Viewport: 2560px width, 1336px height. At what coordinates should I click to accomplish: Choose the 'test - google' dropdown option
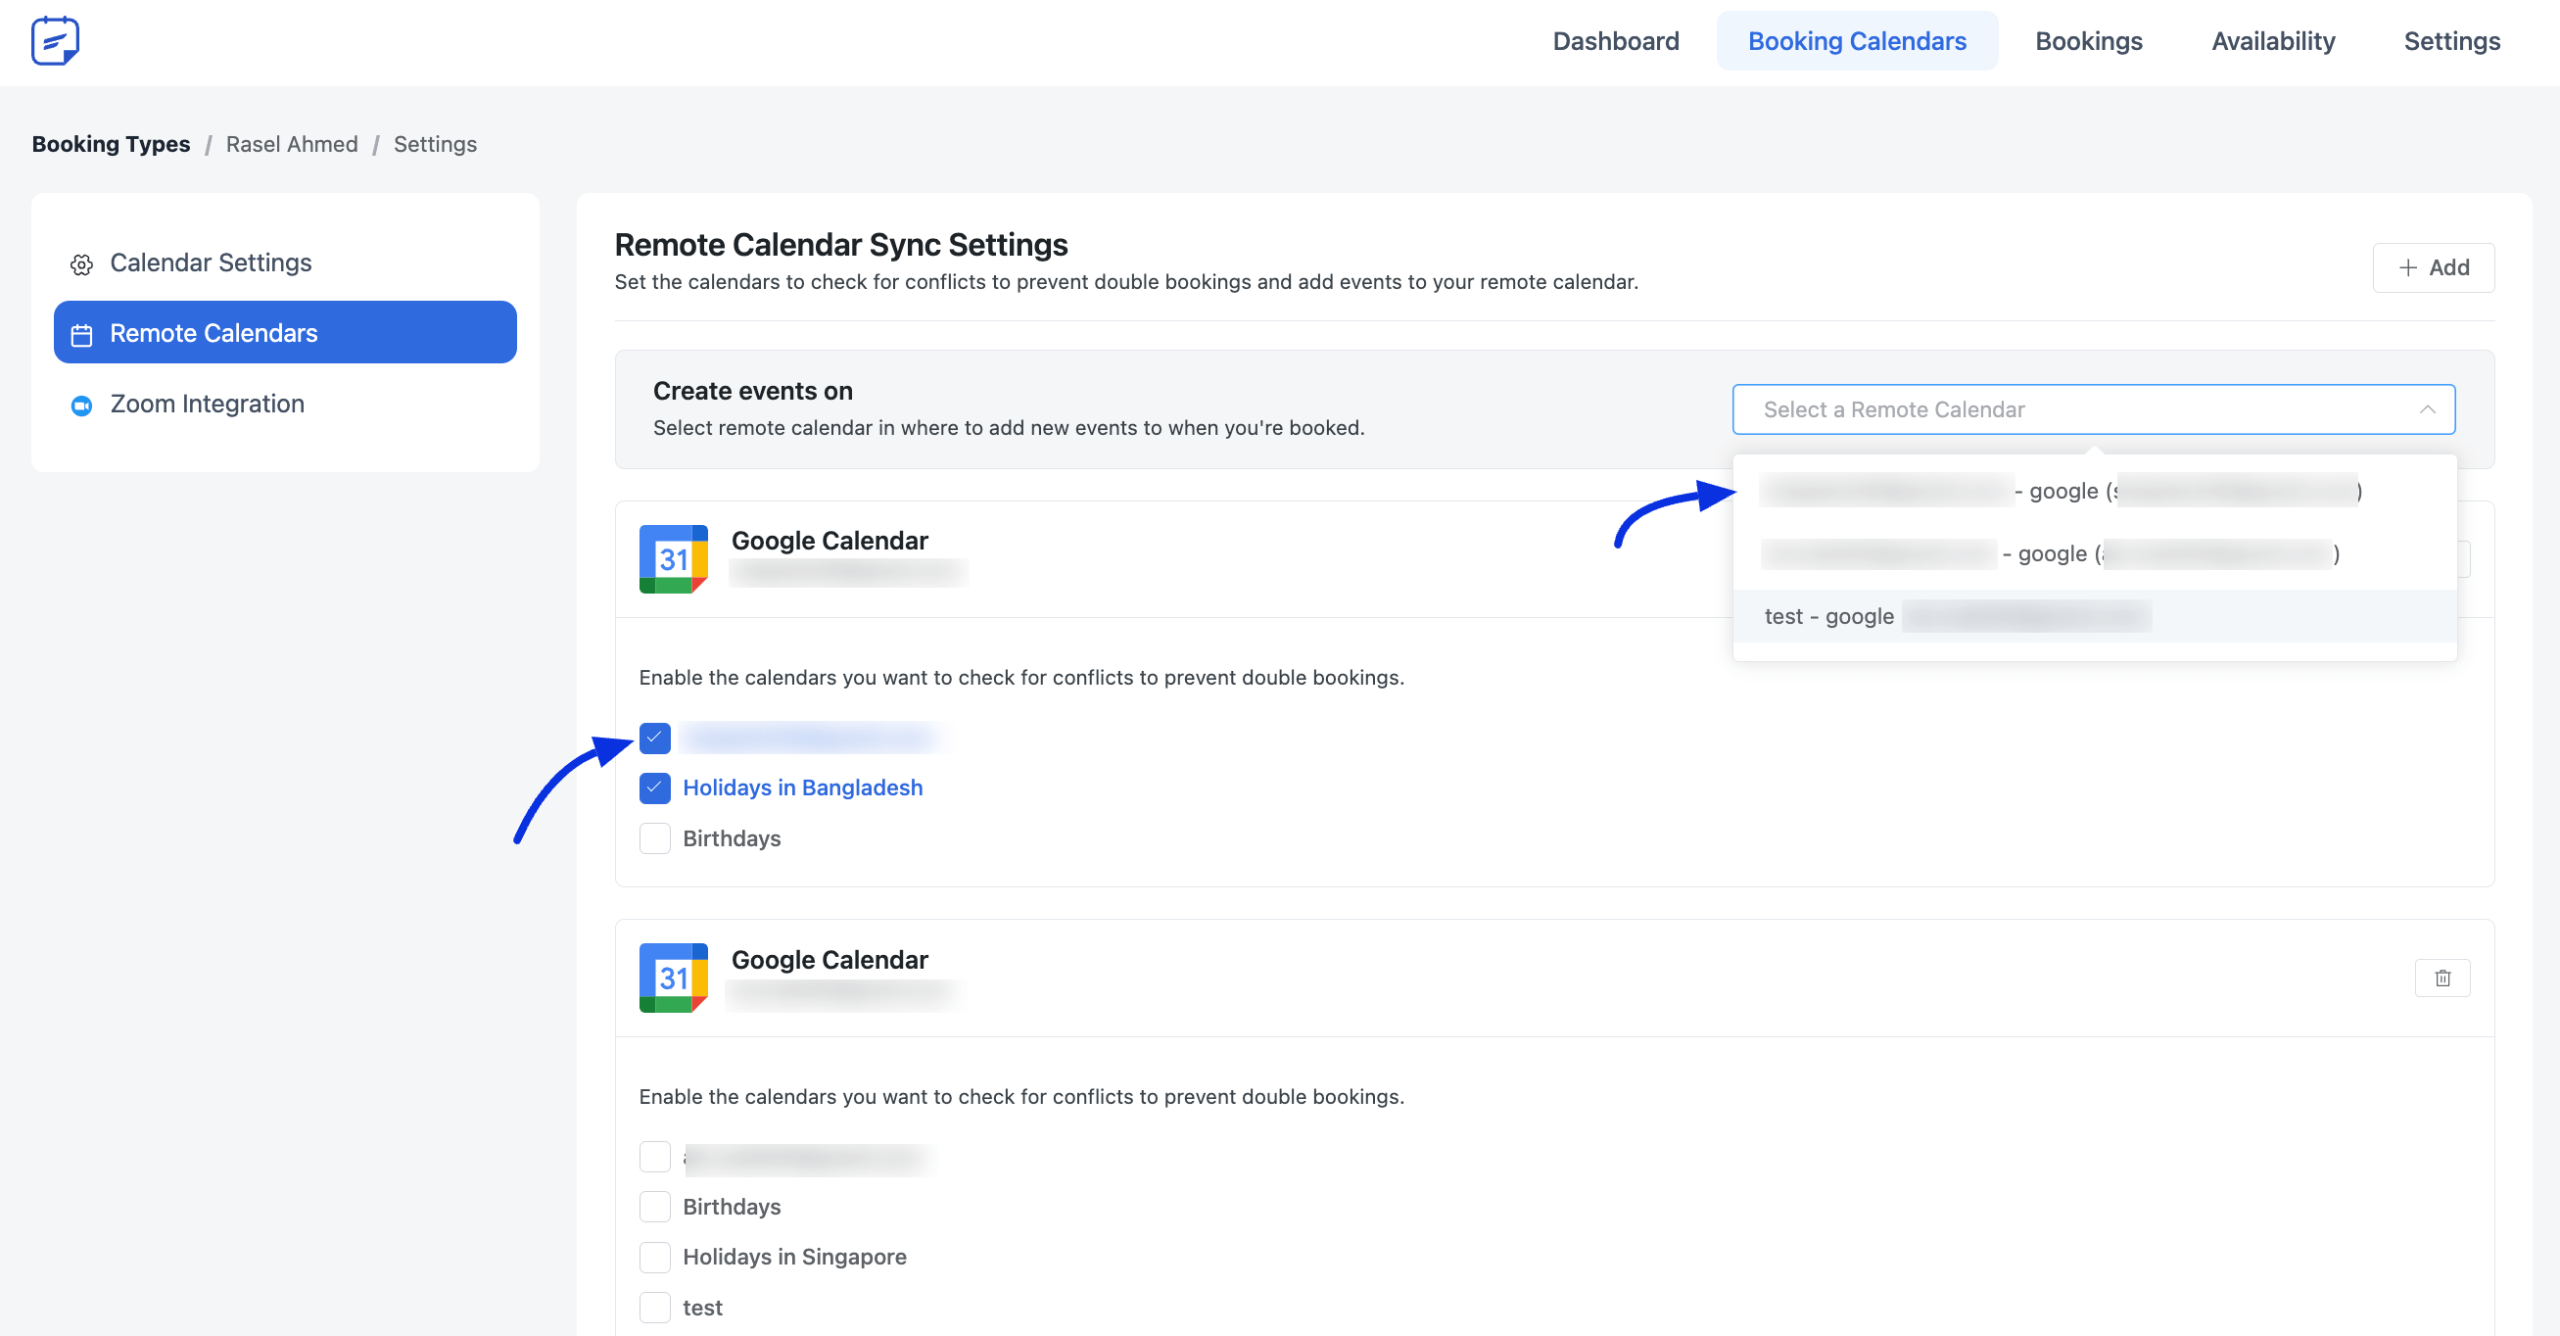2094,616
